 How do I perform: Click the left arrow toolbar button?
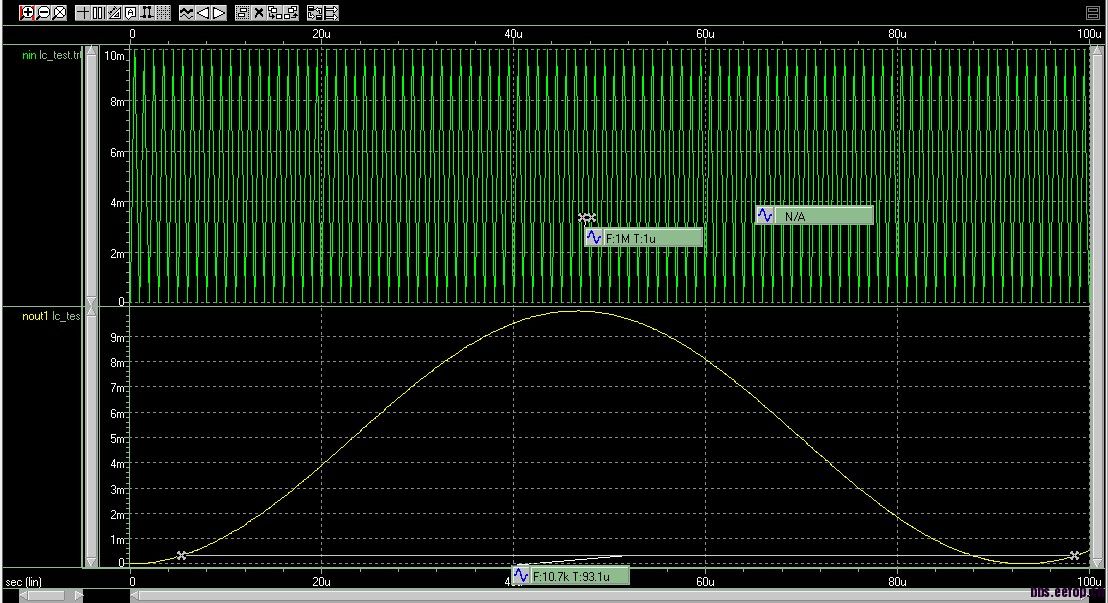click(203, 13)
